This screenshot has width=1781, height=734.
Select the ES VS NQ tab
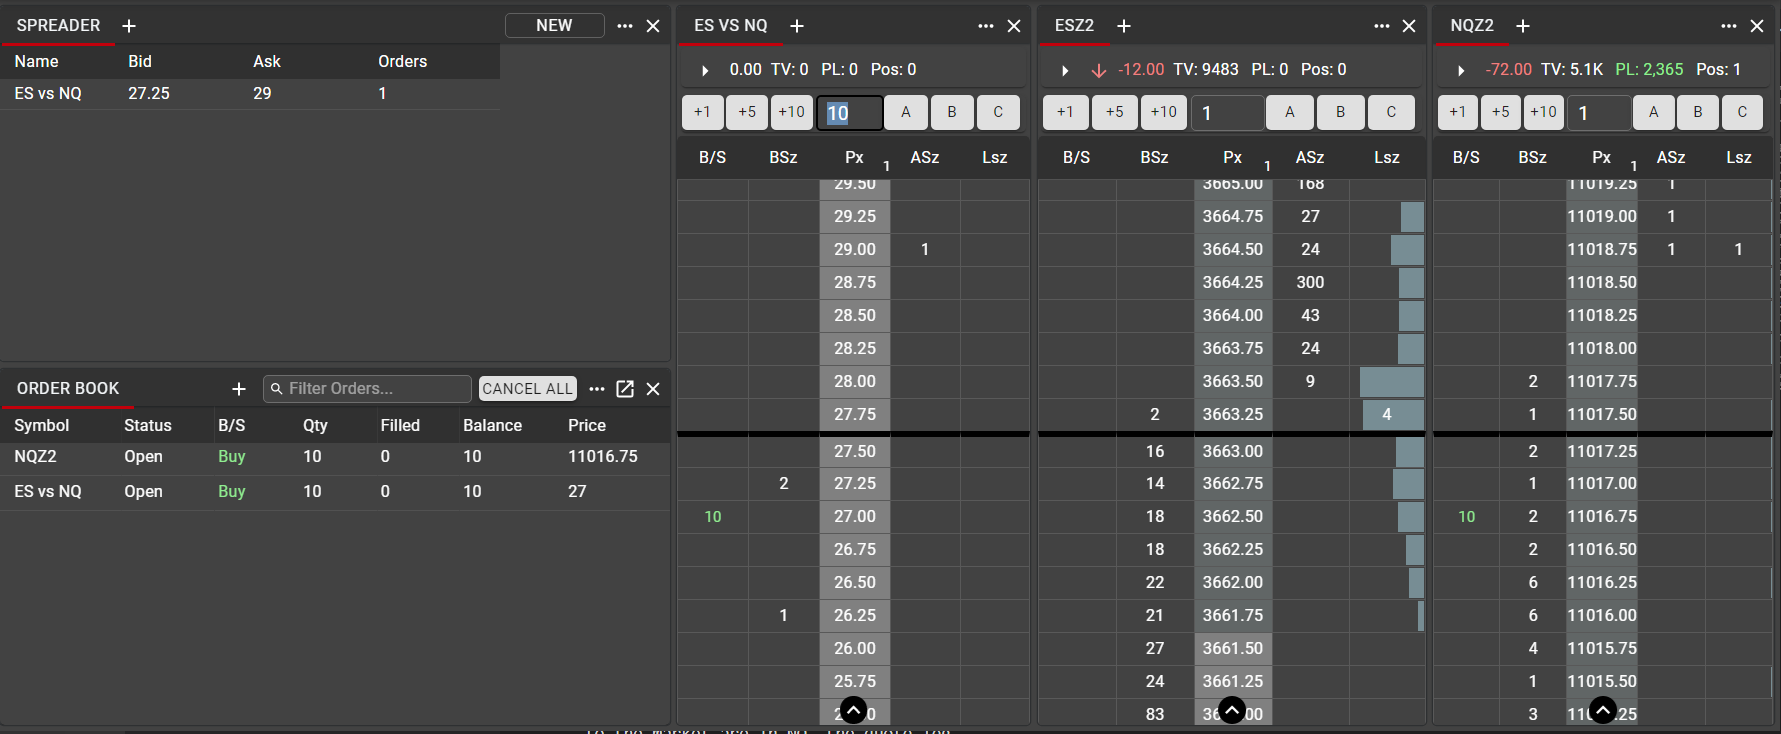(x=731, y=26)
